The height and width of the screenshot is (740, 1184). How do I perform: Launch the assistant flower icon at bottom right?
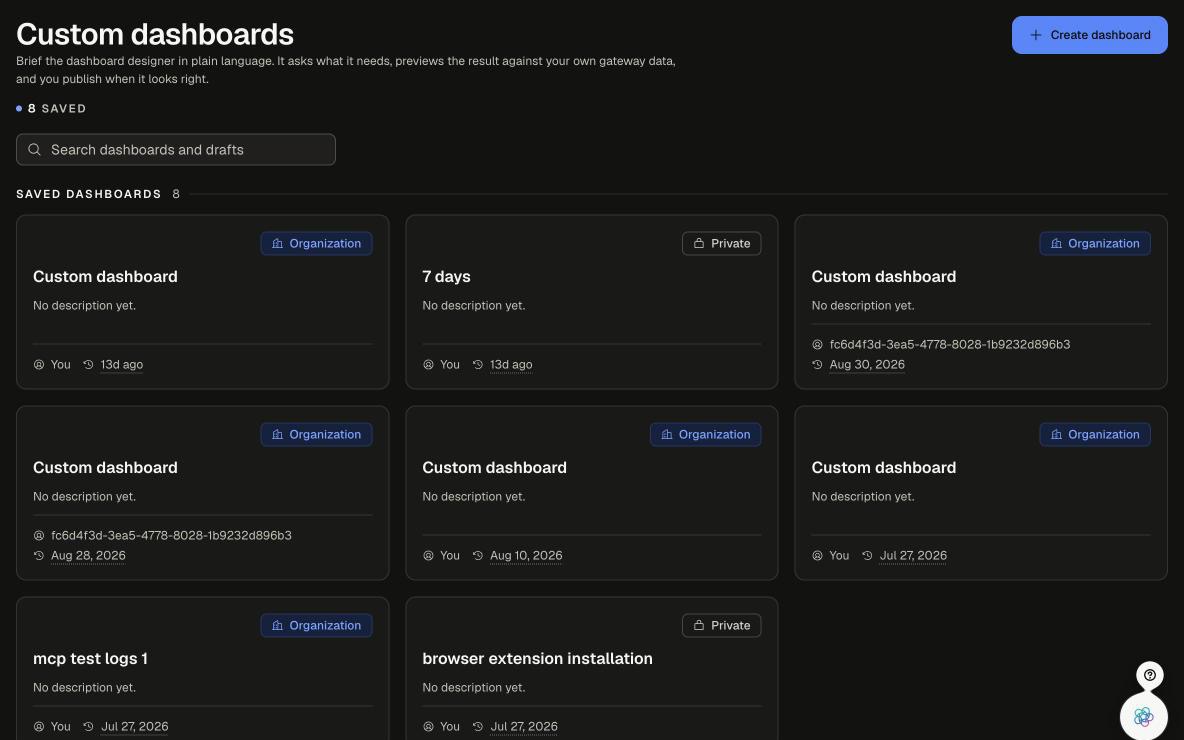click(1143, 716)
